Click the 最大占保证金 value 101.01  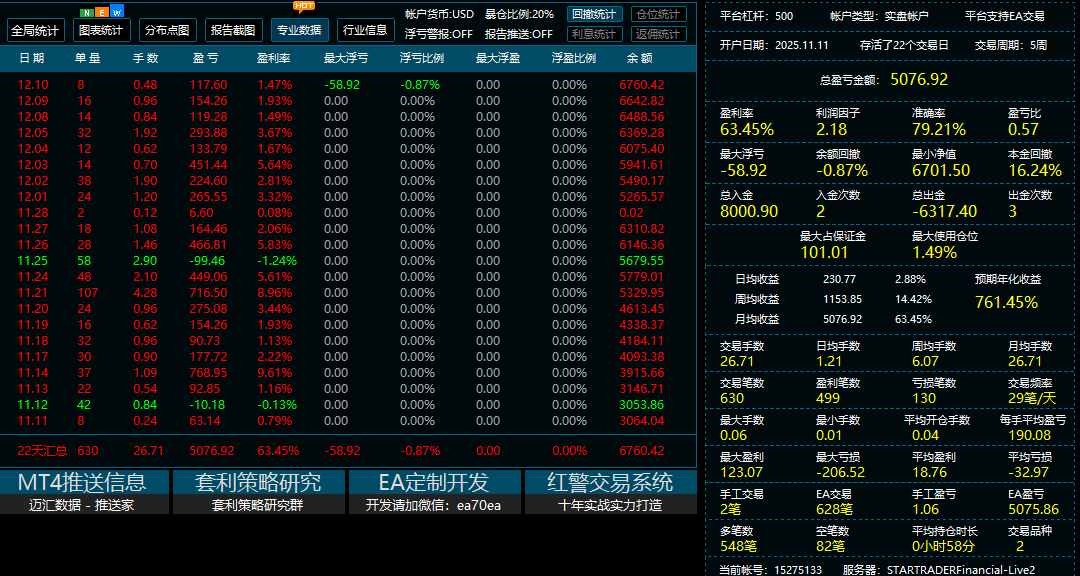coord(824,252)
